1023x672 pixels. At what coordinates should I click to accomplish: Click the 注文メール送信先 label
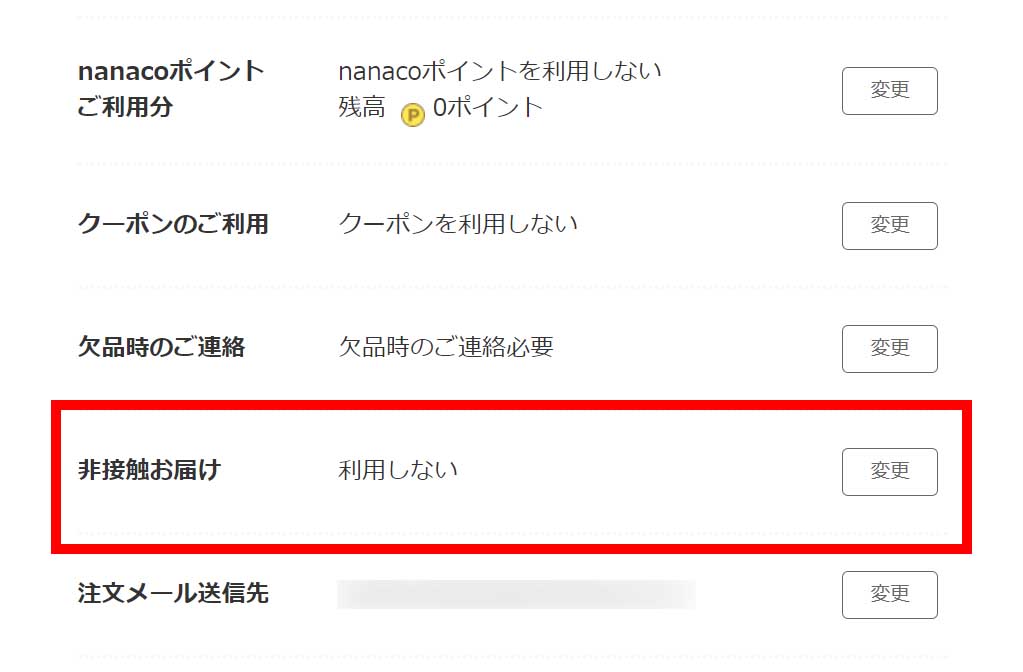173,594
